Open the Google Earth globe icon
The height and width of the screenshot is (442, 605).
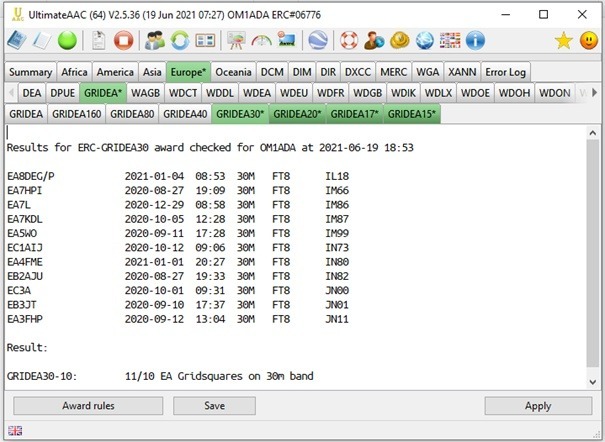click(318, 40)
